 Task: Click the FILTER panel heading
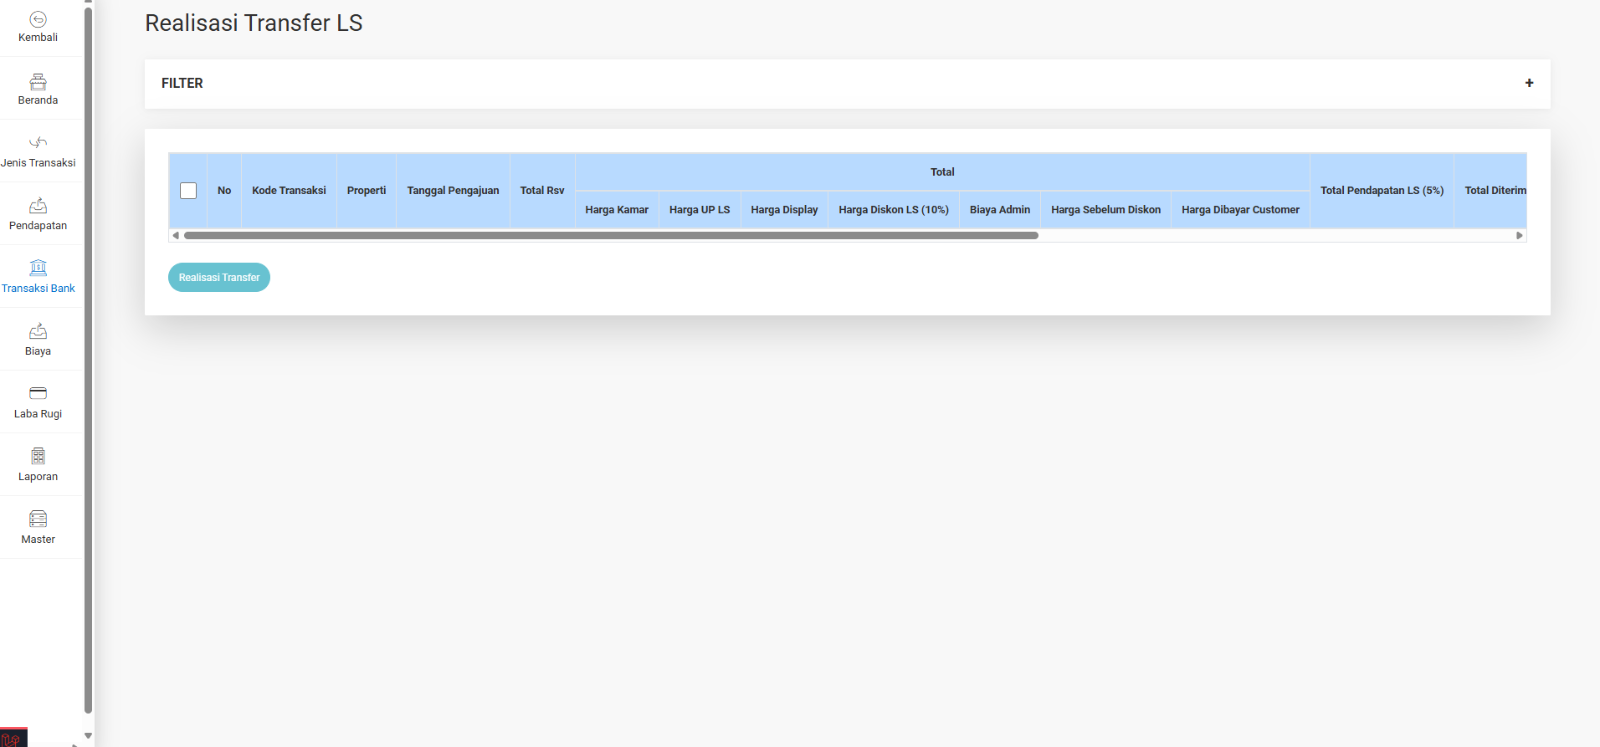pos(182,83)
